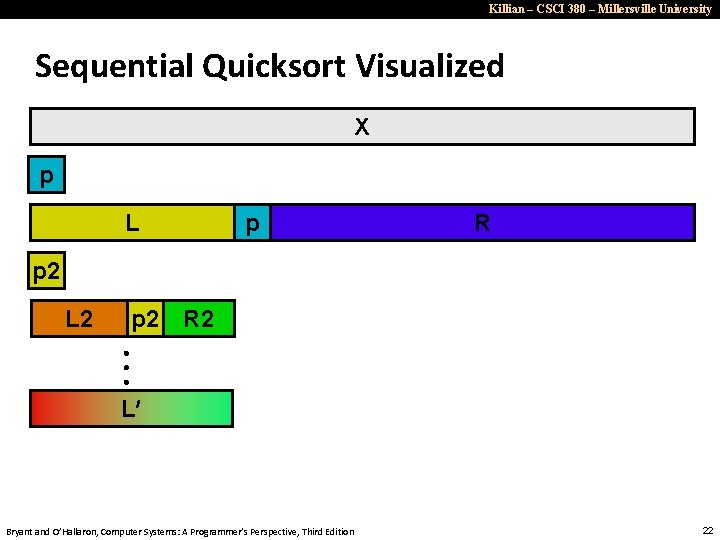Click the gray X array bar
This screenshot has width=720, height=540.
coord(362,126)
